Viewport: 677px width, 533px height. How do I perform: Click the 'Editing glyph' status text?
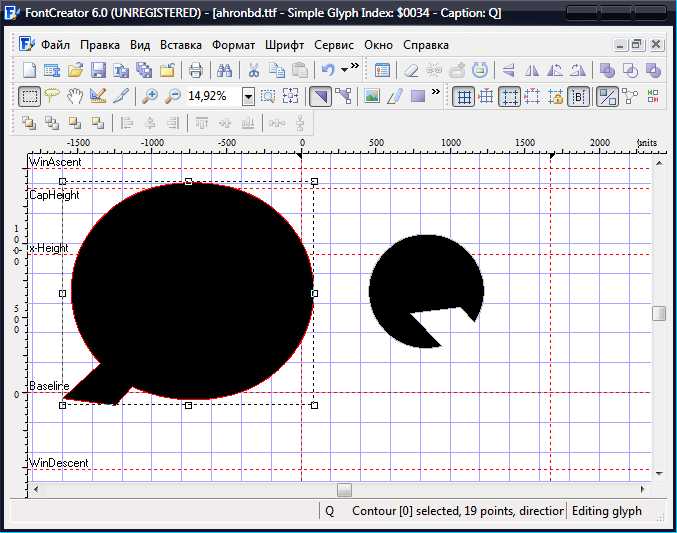tap(607, 511)
